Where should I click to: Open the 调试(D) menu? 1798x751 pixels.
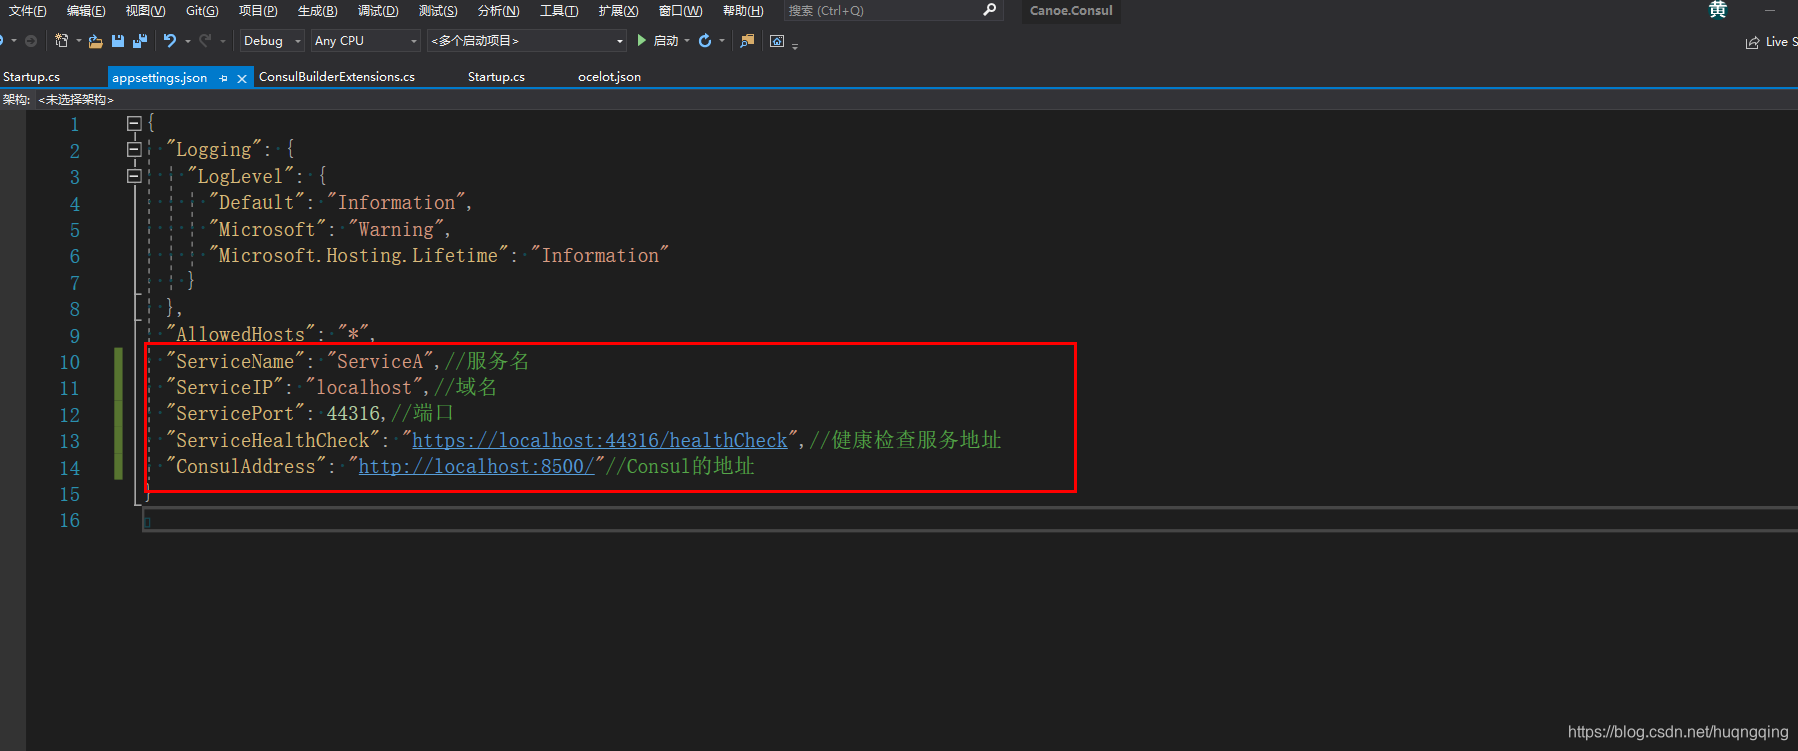coord(378,10)
